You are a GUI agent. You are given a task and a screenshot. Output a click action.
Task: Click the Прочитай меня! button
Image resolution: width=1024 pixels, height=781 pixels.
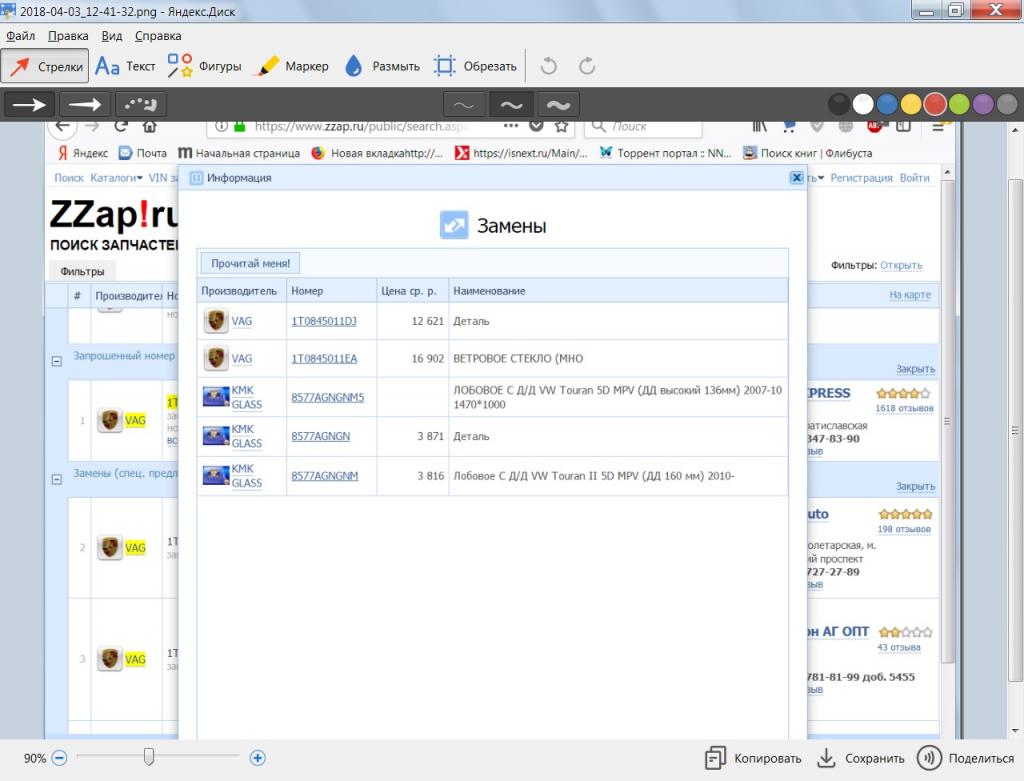250,263
